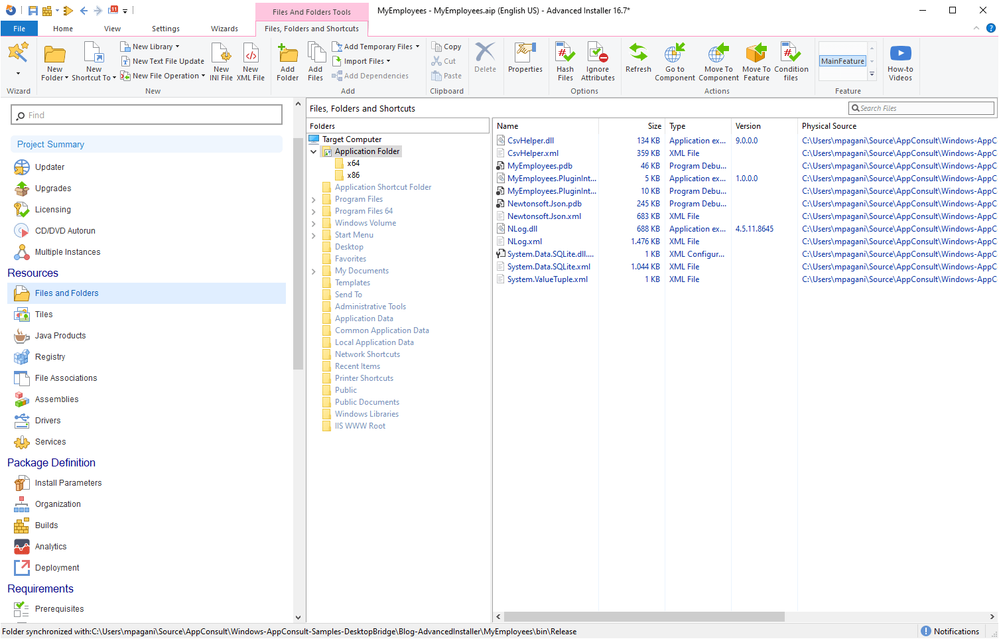Click Move To Feature icon
Screen dimensions: 999x639
point(756,62)
